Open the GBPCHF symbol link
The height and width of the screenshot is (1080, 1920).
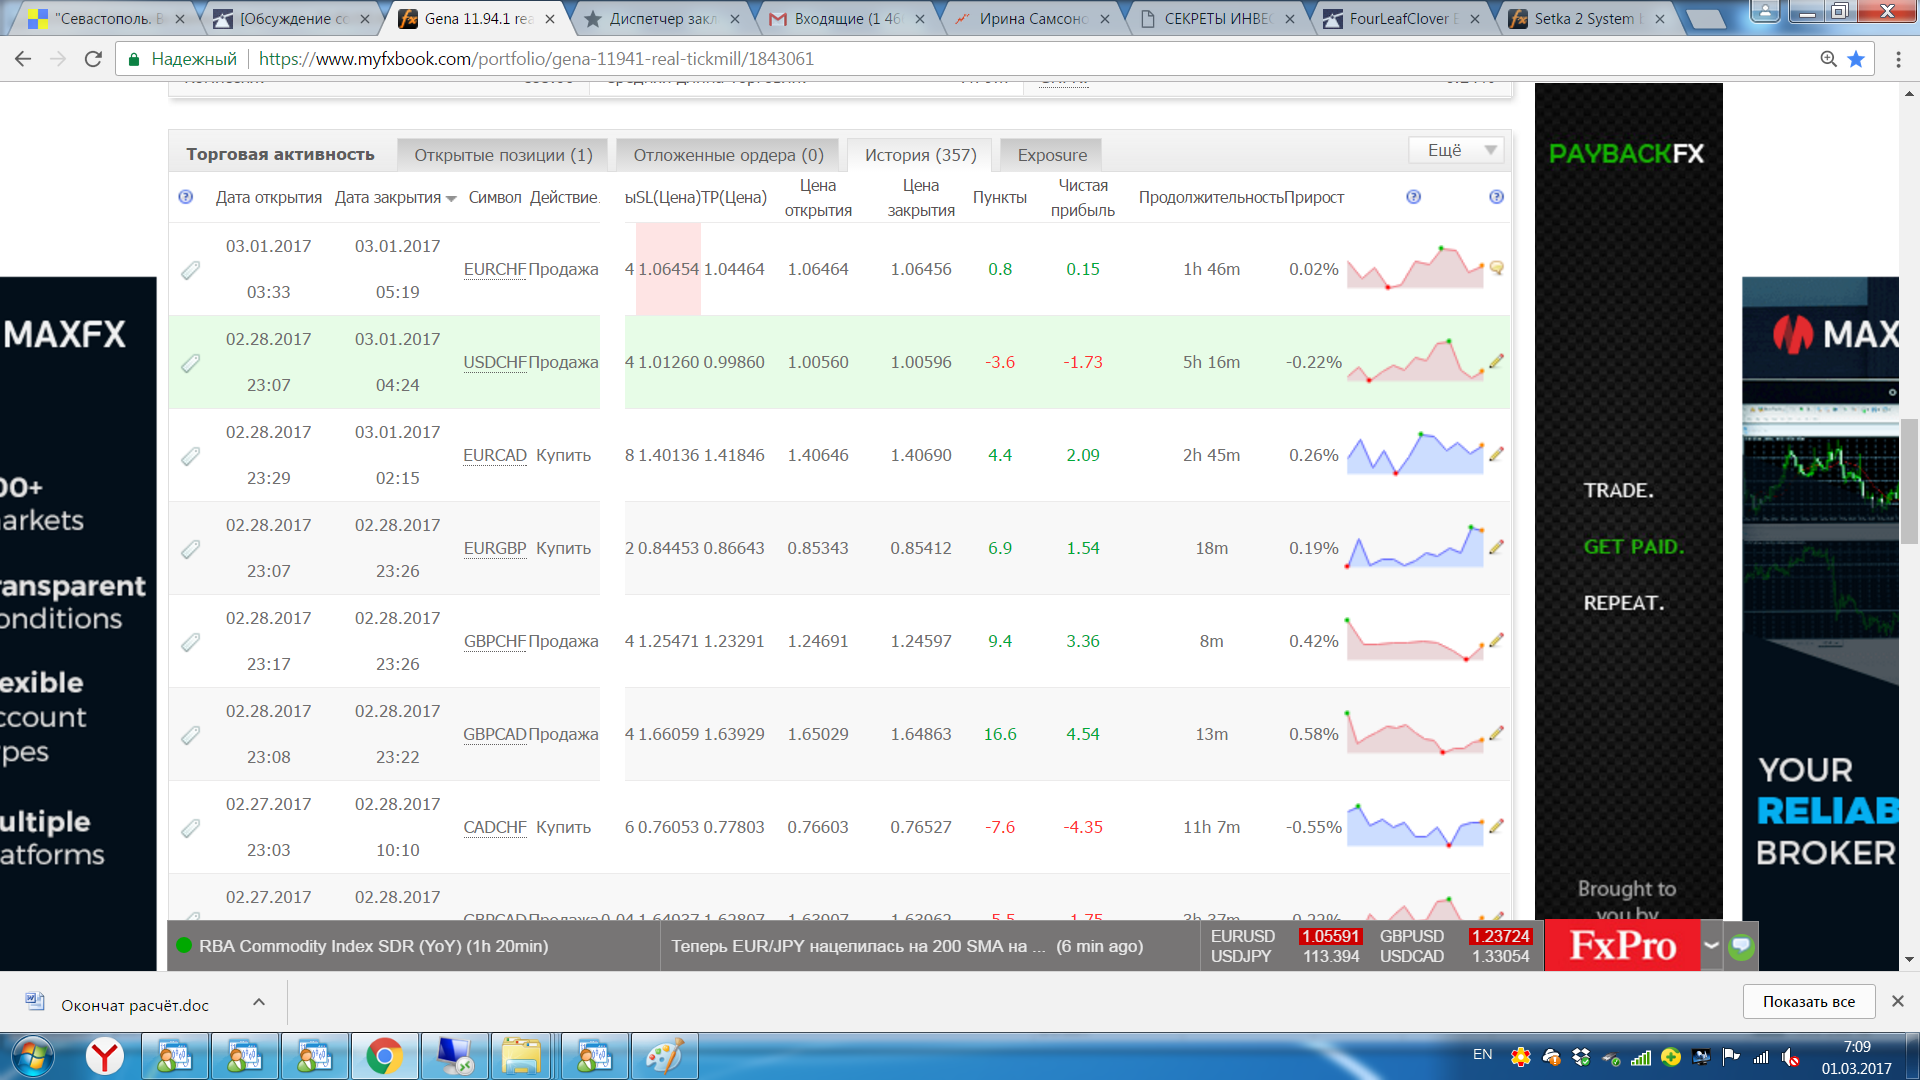(495, 642)
